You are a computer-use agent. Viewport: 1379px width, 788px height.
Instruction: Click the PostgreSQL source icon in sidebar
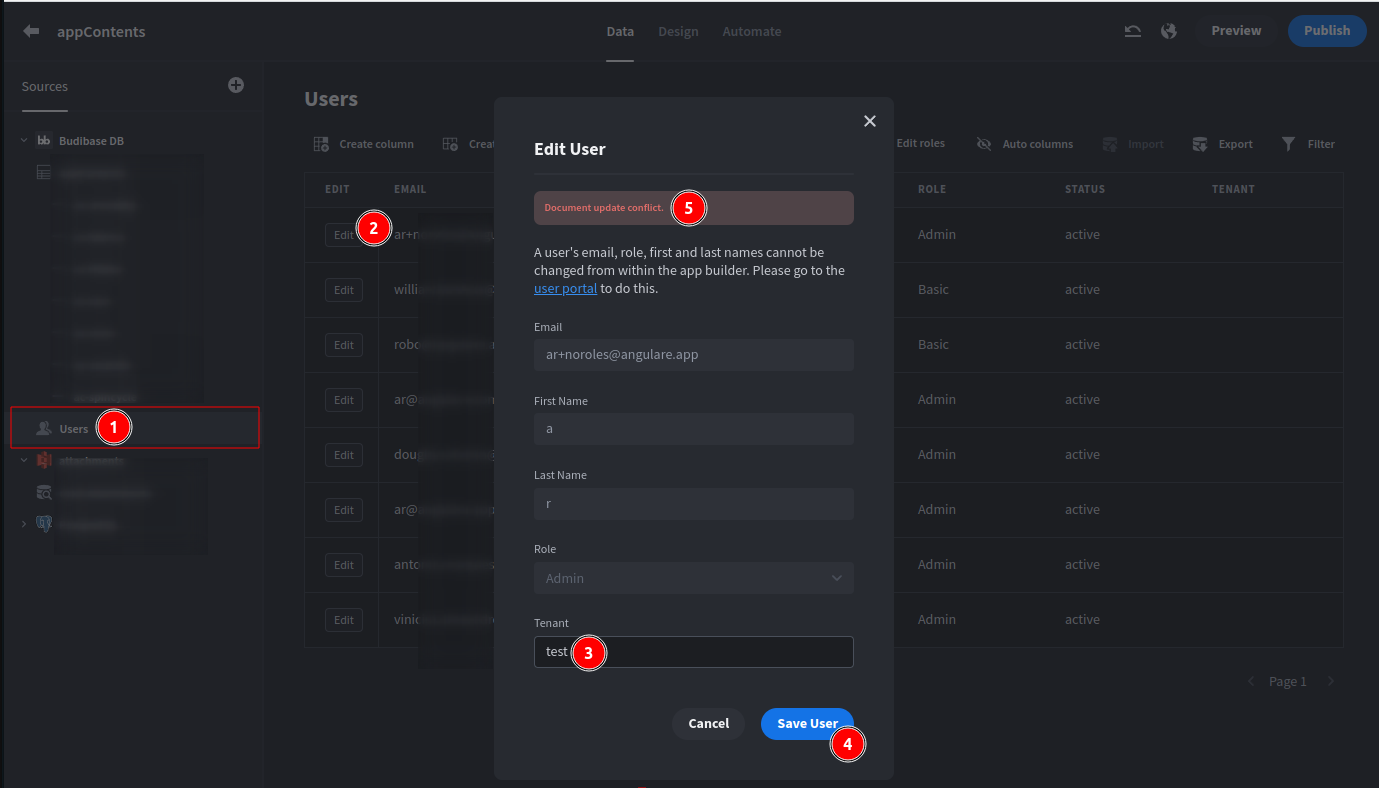pyautogui.click(x=43, y=522)
